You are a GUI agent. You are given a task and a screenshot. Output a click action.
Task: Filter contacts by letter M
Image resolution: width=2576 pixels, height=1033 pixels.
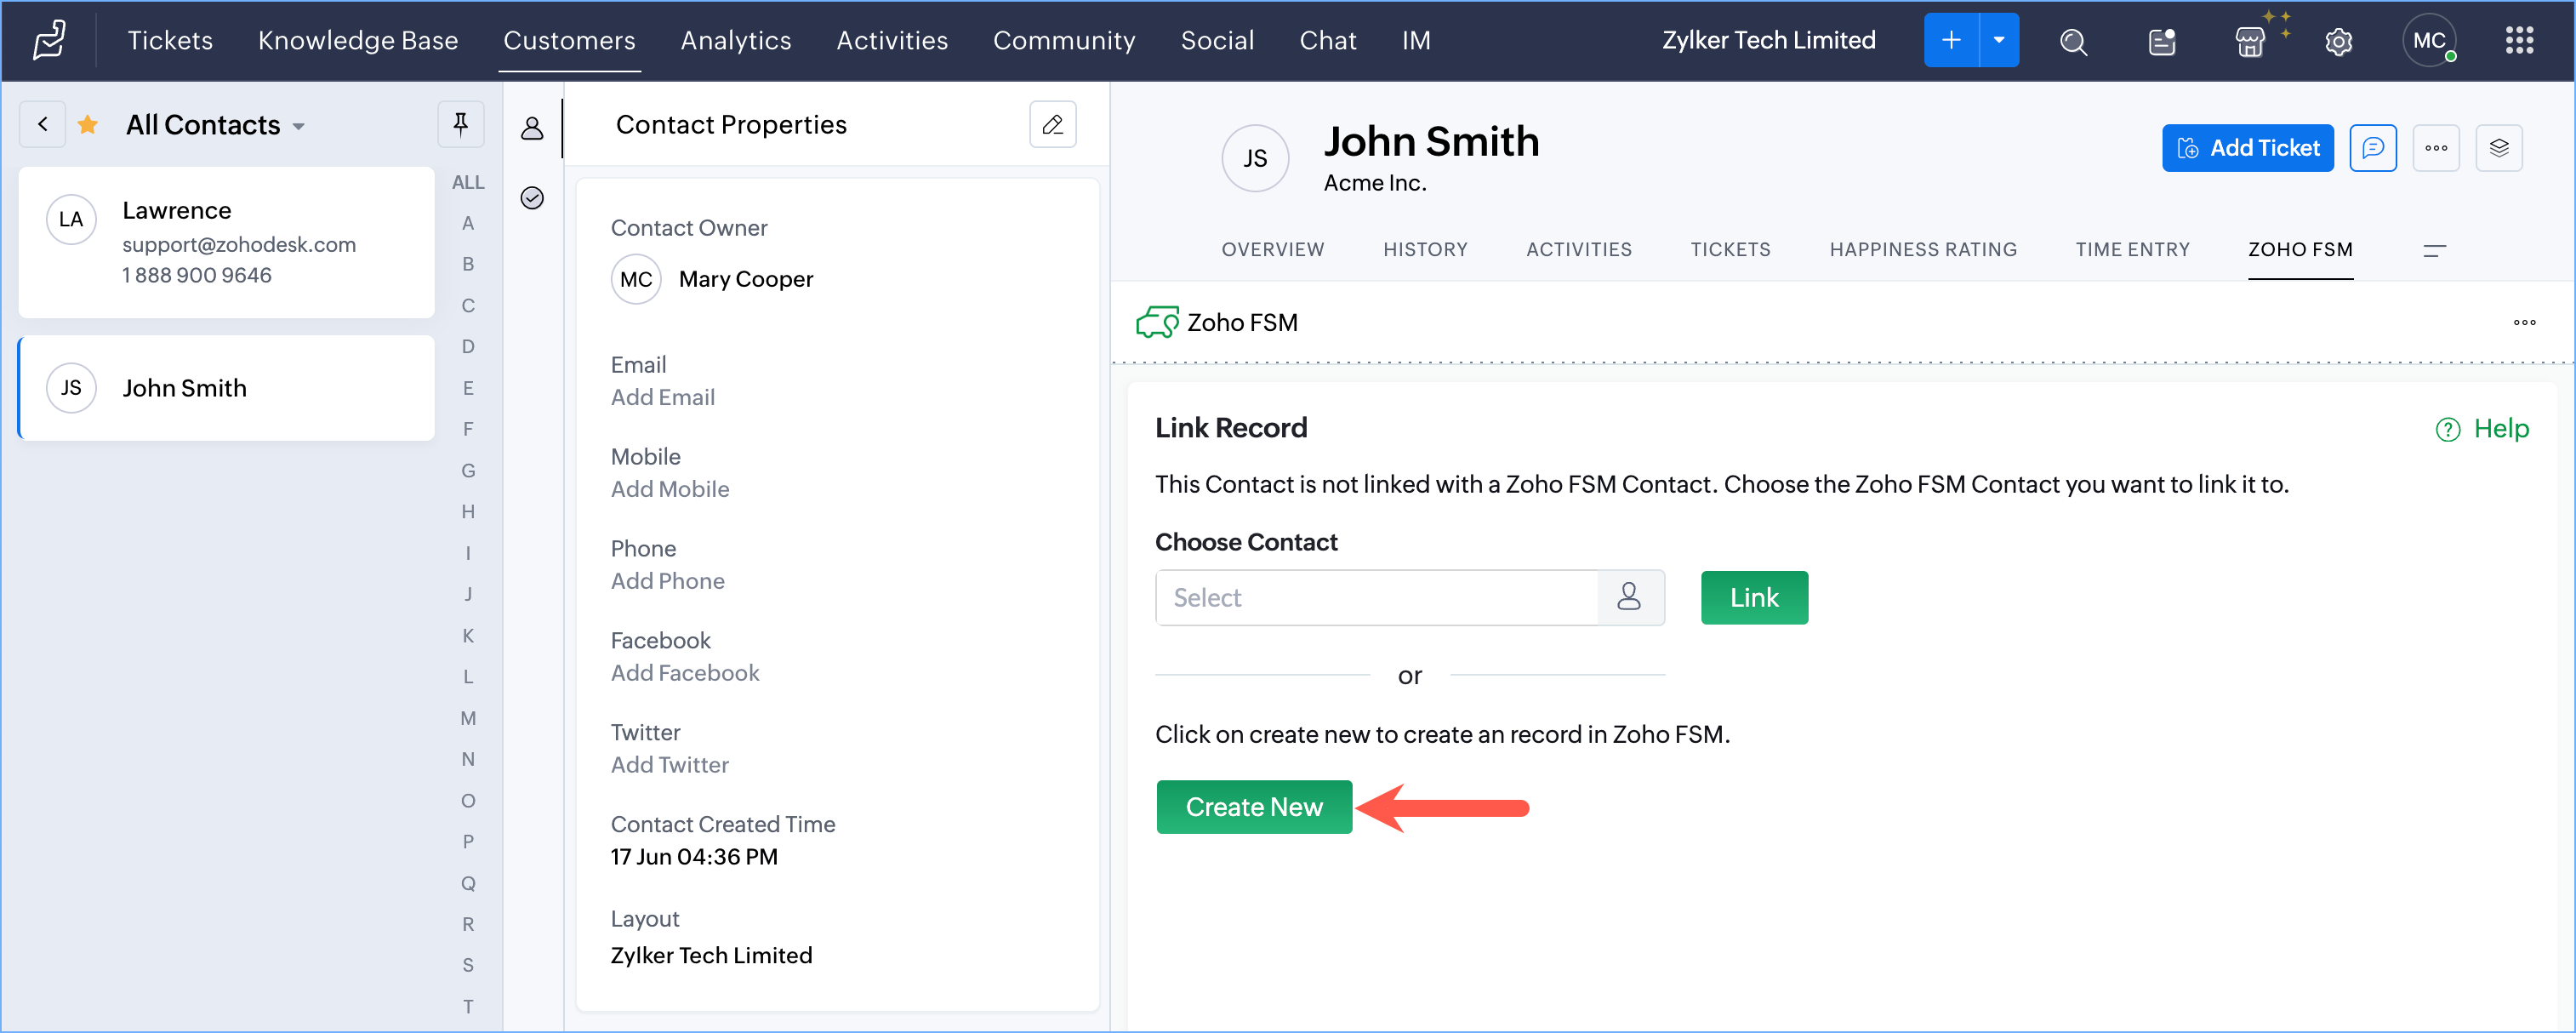(x=468, y=718)
